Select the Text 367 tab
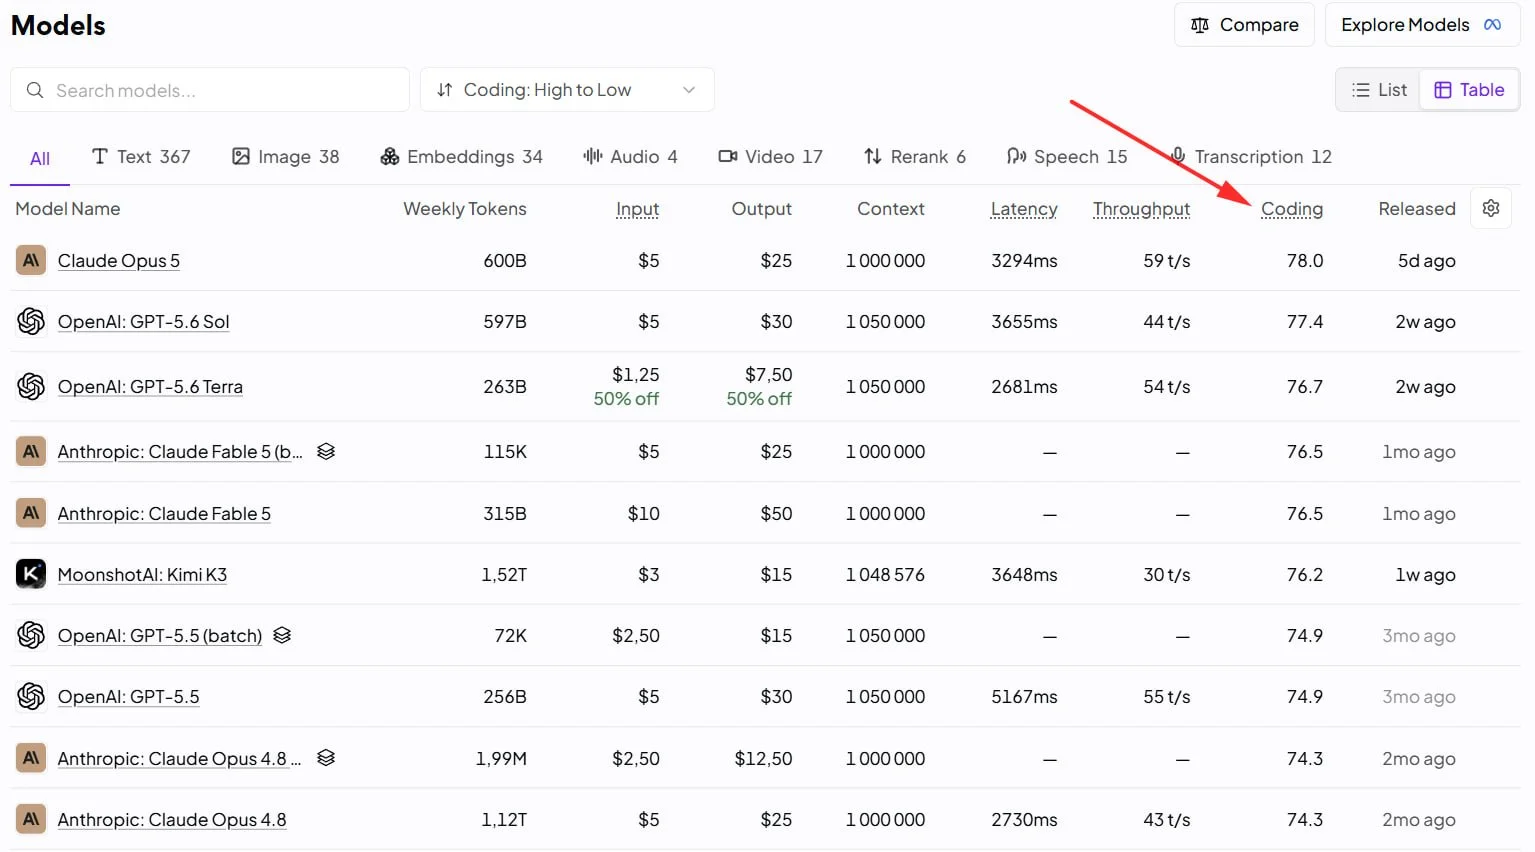Screen dimensions: 1535x852 [141, 157]
